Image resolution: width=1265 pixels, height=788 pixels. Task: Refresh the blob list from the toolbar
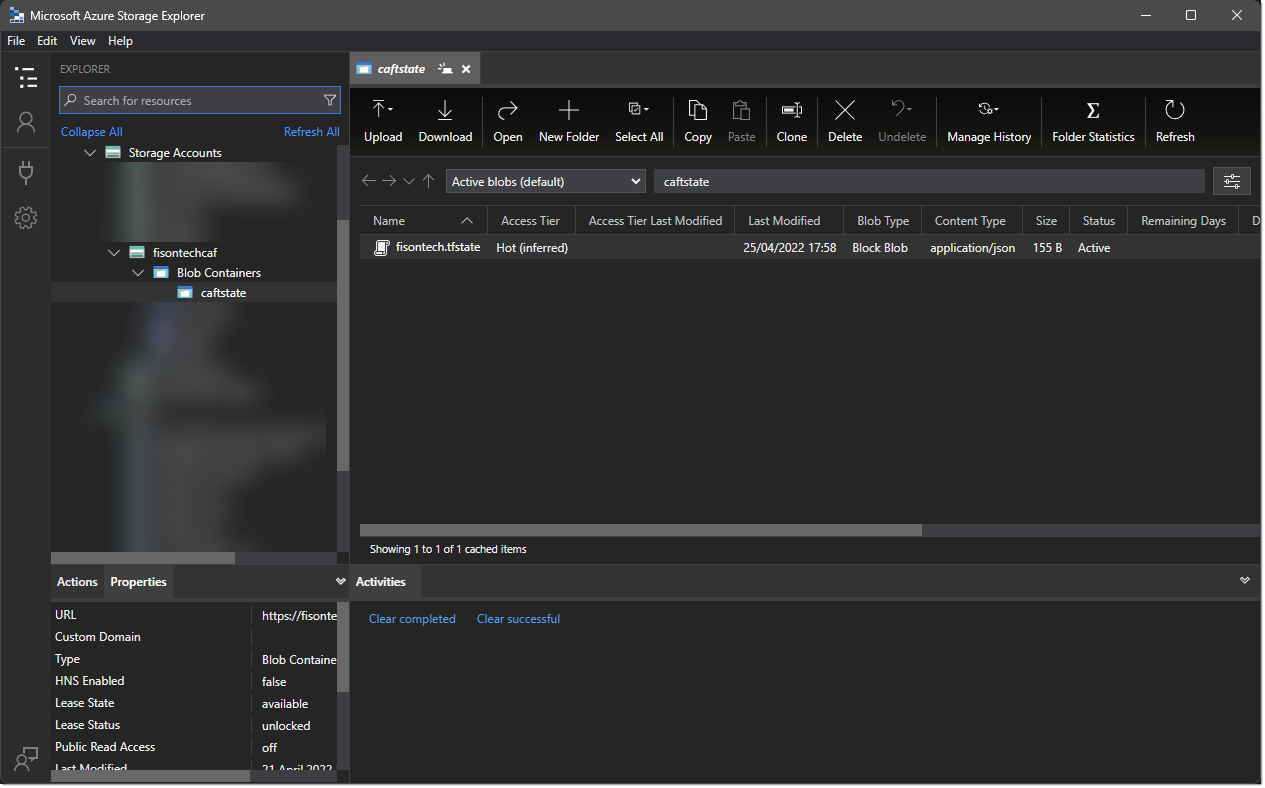(1175, 122)
